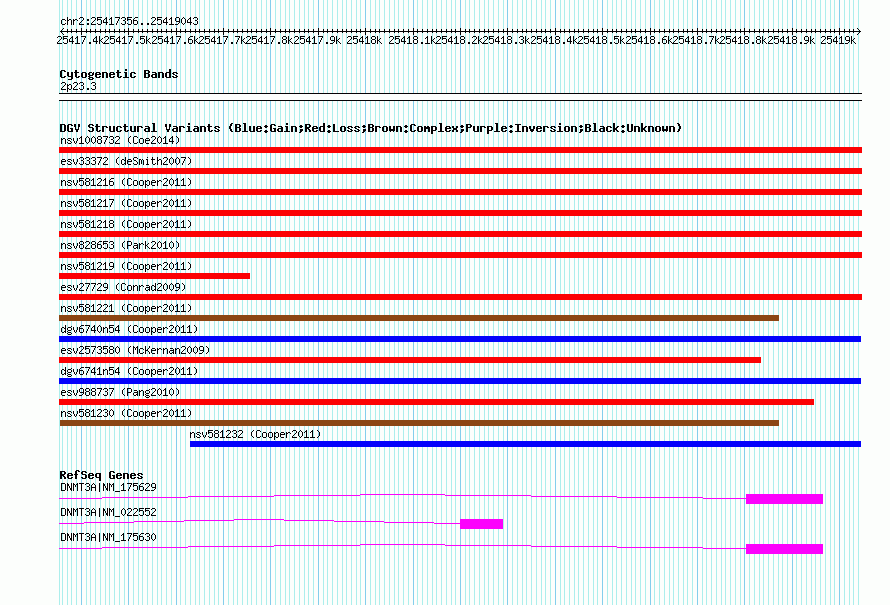Open the nsv581216 (Cooper2011) variant label
The image size is (890, 605).
click(x=126, y=182)
